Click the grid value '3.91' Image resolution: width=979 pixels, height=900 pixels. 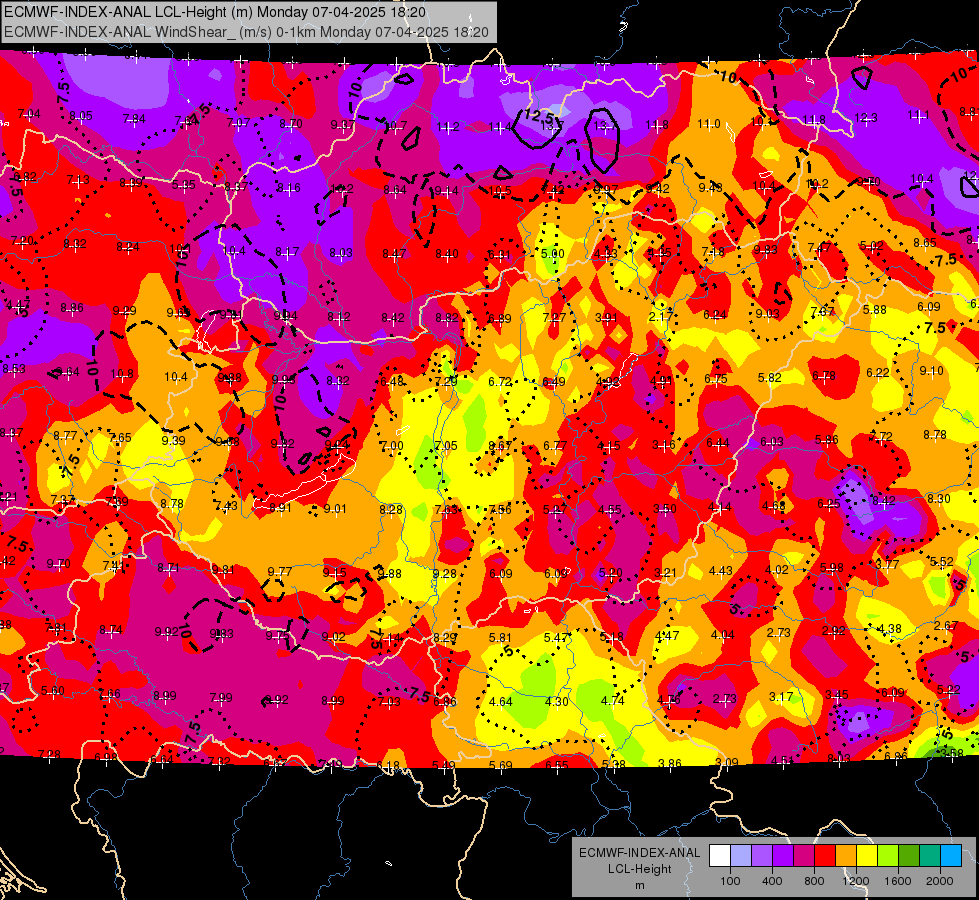tap(606, 318)
